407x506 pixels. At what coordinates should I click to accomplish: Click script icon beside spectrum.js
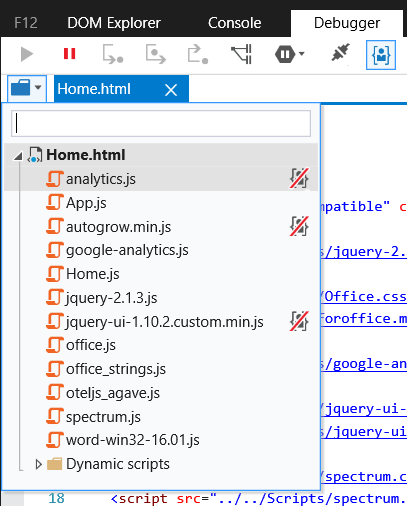tap(55, 416)
